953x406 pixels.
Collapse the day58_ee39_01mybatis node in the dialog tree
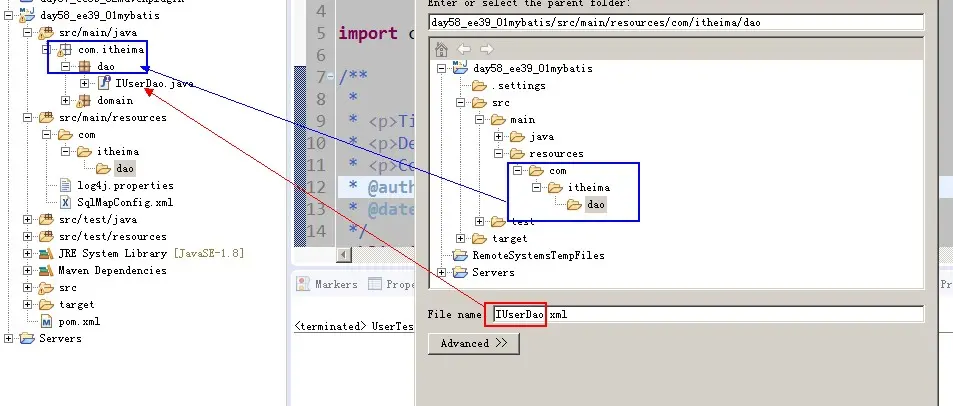tap(442, 69)
